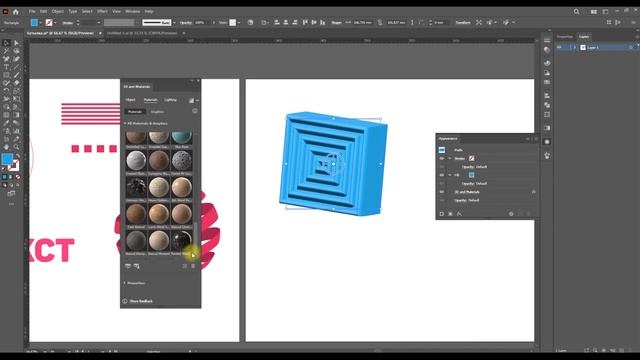
Task: Click Add New Stroke in the Appearance panel
Action: tap(441, 214)
